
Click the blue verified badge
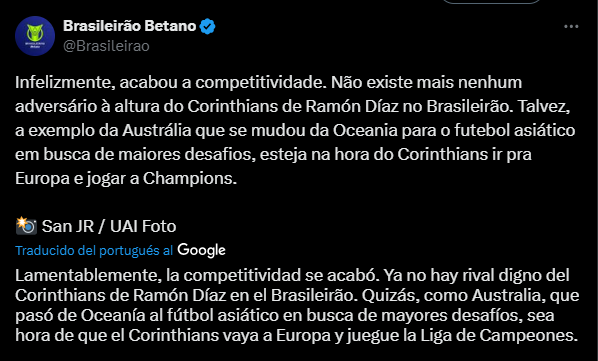tap(208, 26)
